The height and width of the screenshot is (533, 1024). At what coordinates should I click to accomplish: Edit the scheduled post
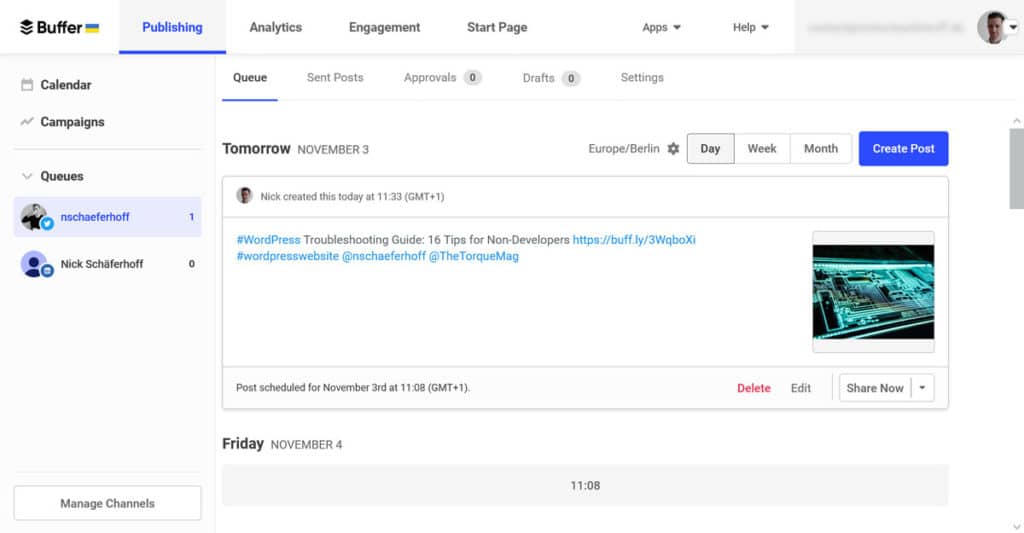[x=801, y=388]
